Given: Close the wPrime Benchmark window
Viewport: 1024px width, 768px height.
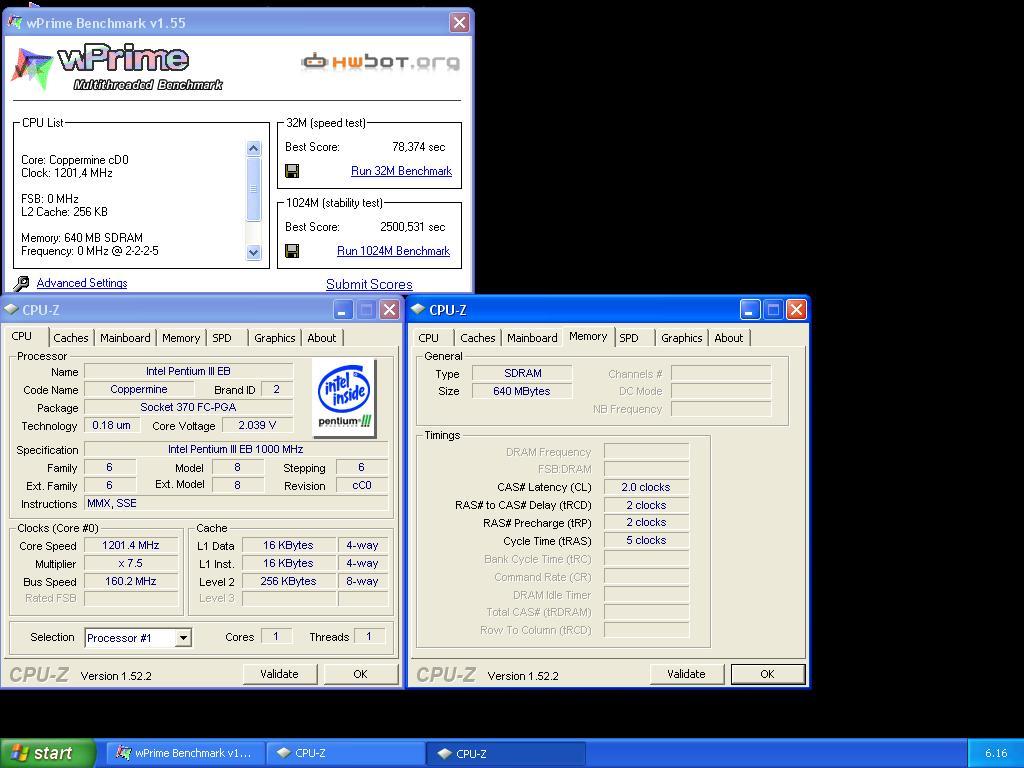Looking at the screenshot, I should (459, 23).
